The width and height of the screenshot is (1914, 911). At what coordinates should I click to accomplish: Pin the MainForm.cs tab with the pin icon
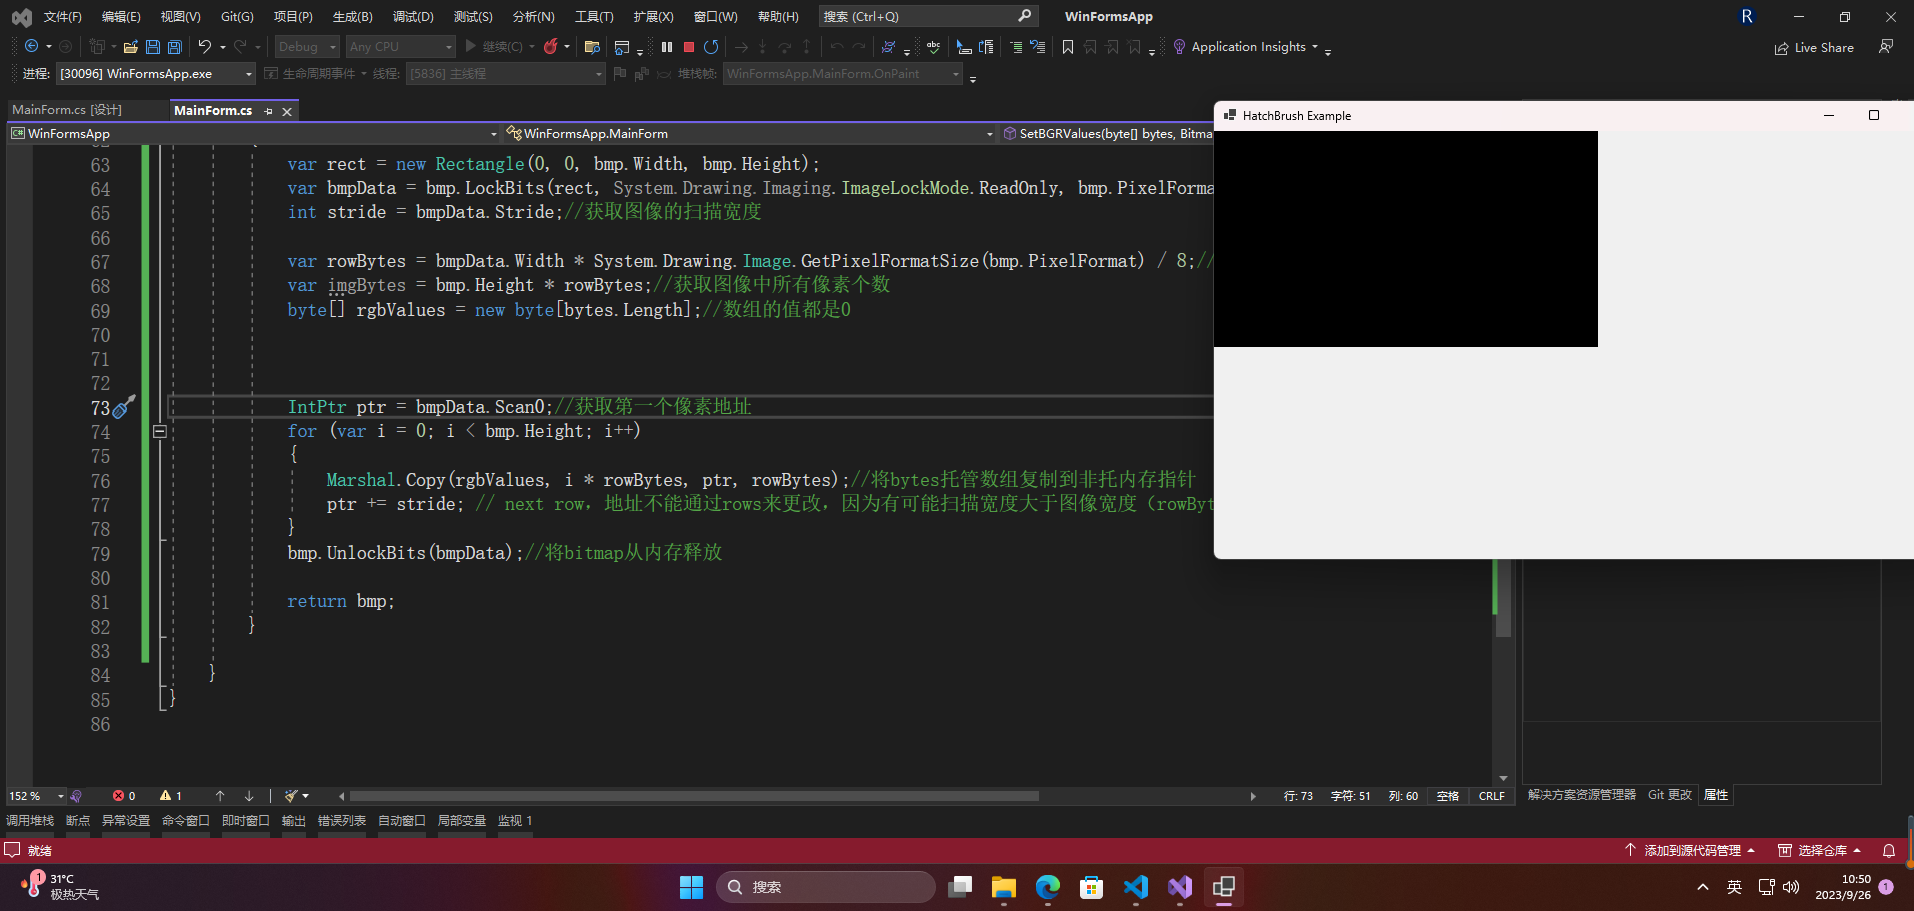click(268, 111)
